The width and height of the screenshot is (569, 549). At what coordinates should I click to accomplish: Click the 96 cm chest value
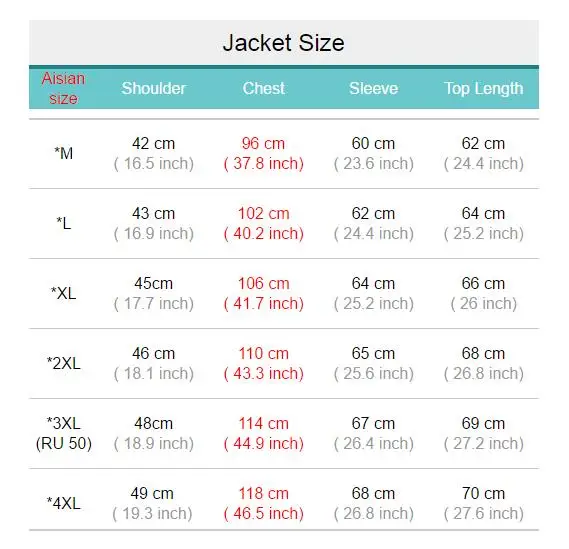[x=263, y=143]
